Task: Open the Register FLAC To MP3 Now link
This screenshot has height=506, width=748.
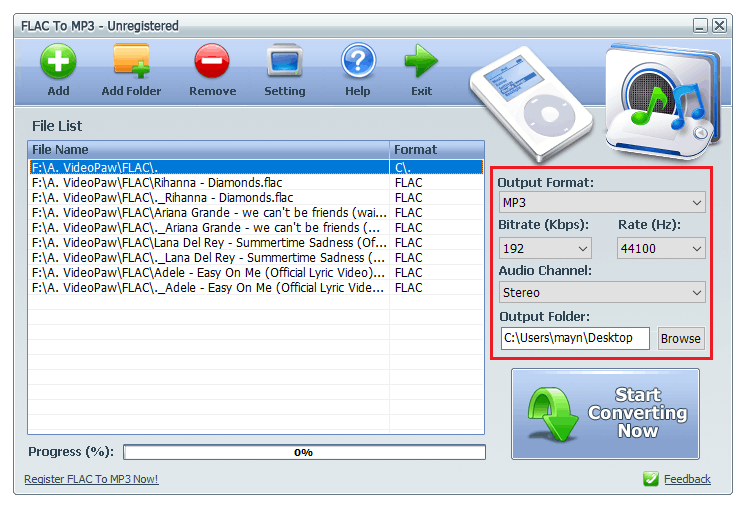Action: click(x=91, y=479)
